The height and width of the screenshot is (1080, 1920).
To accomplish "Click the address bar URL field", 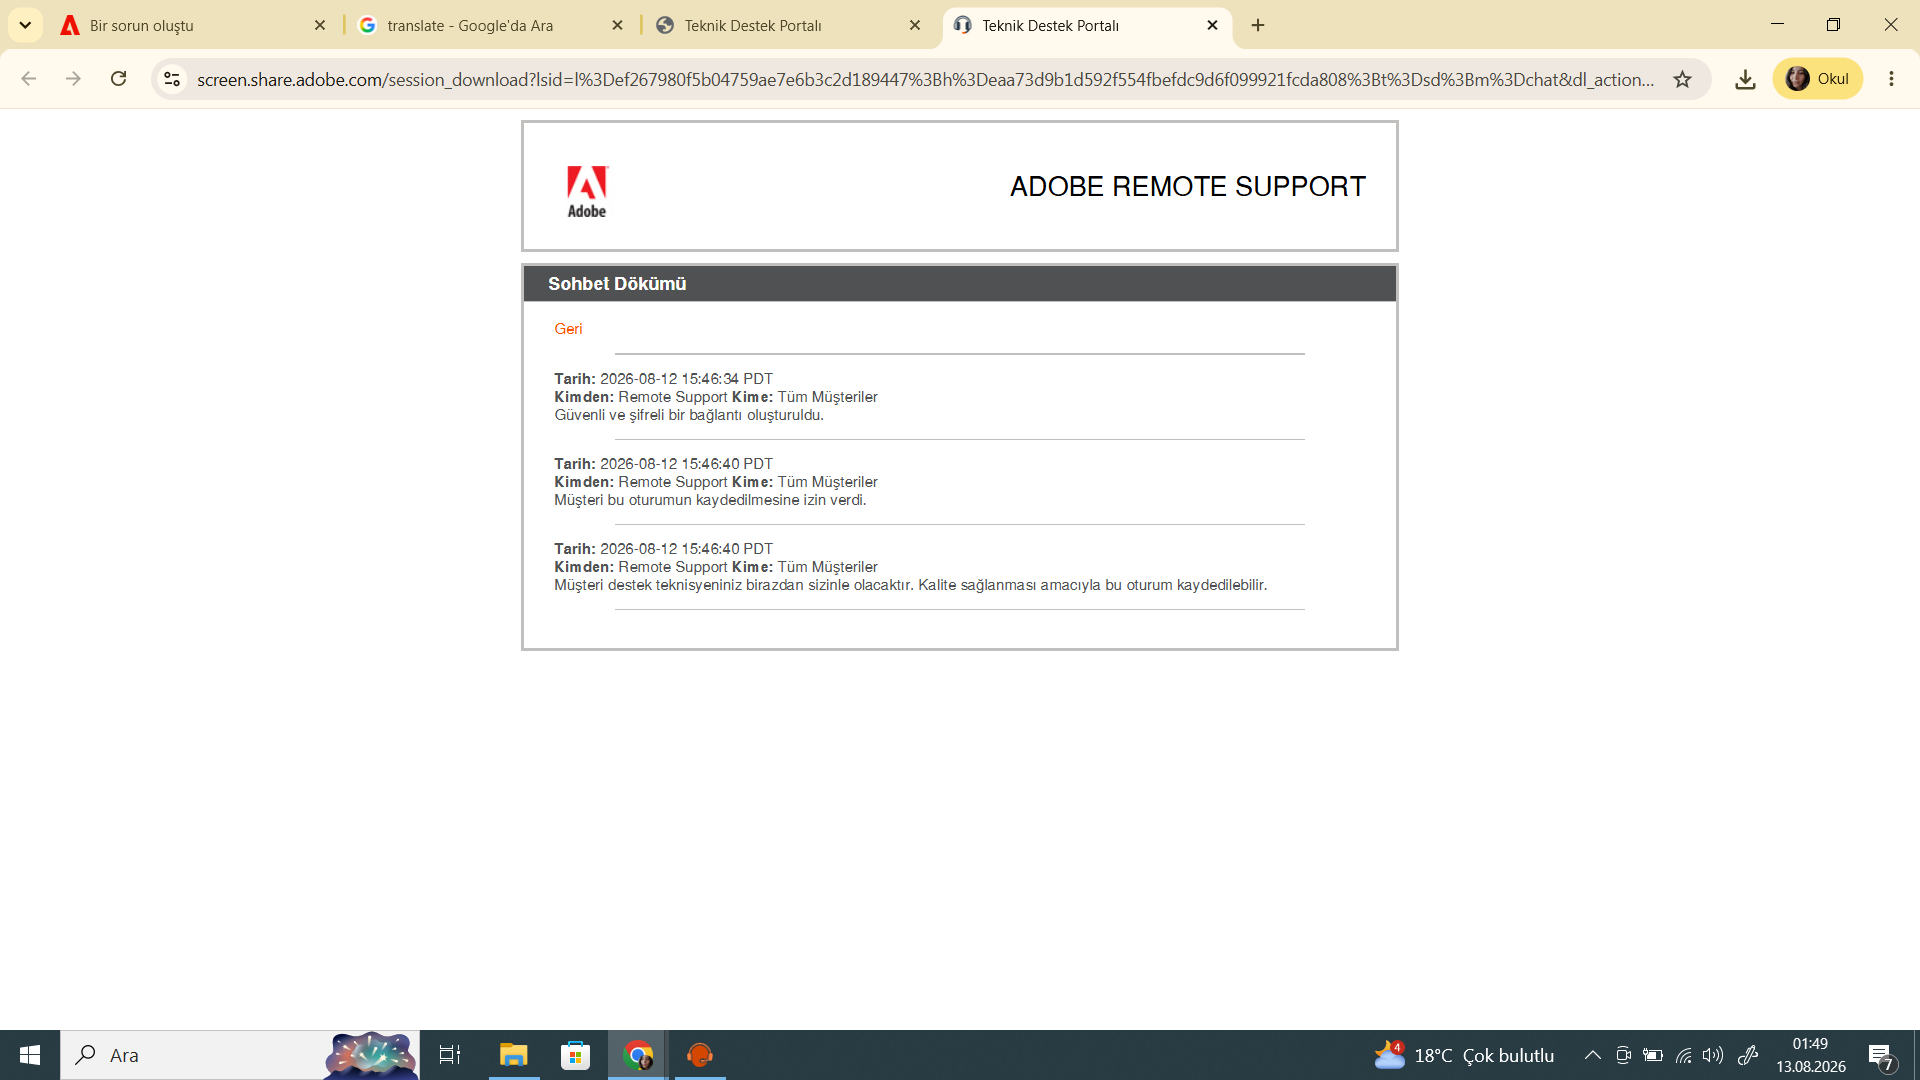I will click(925, 79).
